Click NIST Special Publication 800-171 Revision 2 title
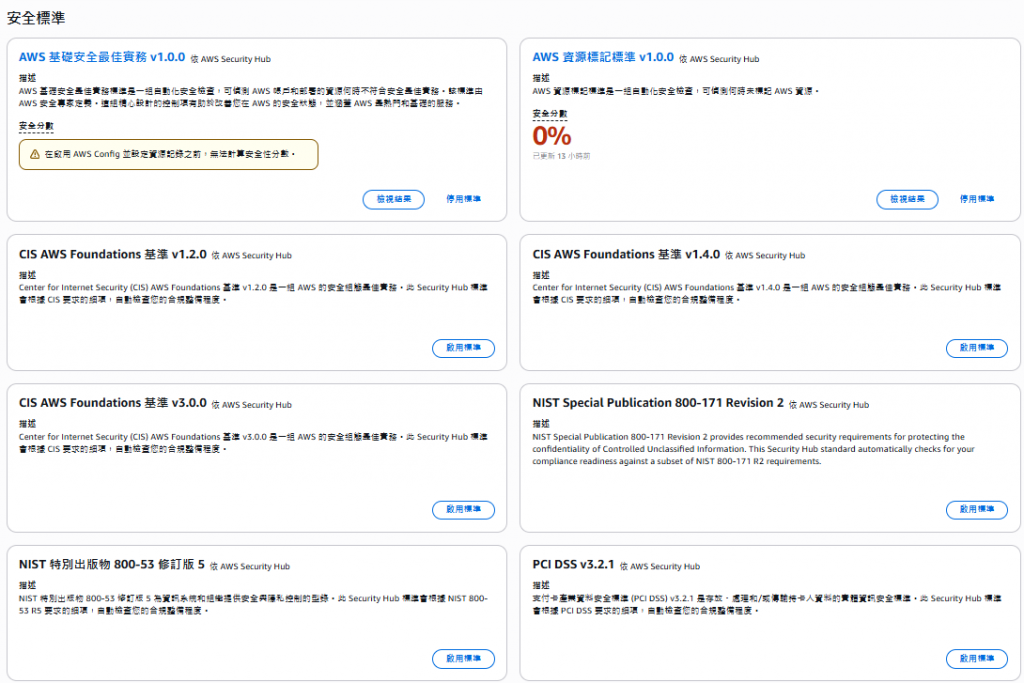Viewport: 1024px width, 683px height. pos(658,403)
